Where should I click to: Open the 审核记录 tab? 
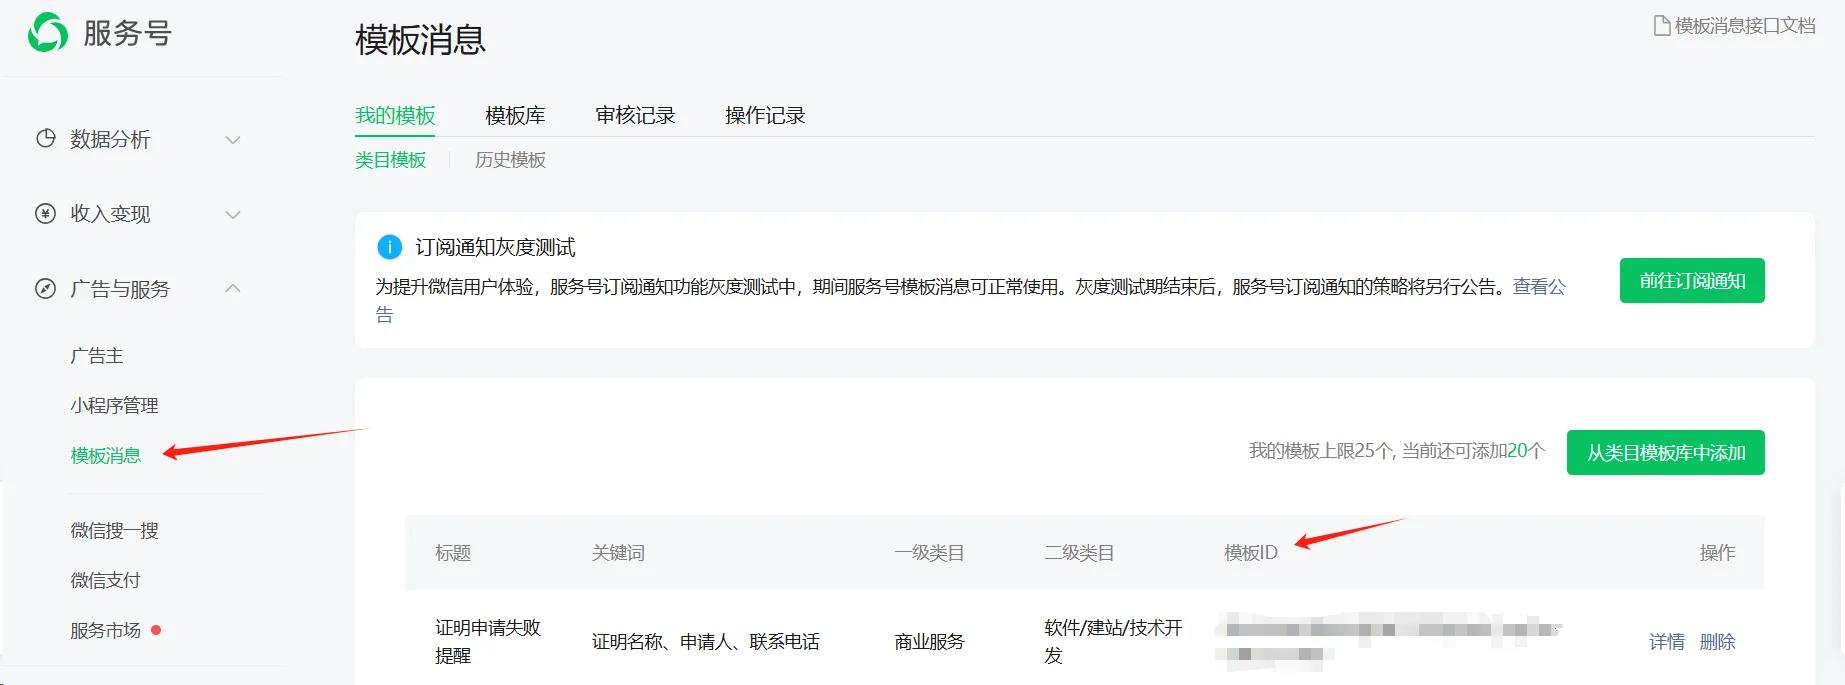[635, 116]
